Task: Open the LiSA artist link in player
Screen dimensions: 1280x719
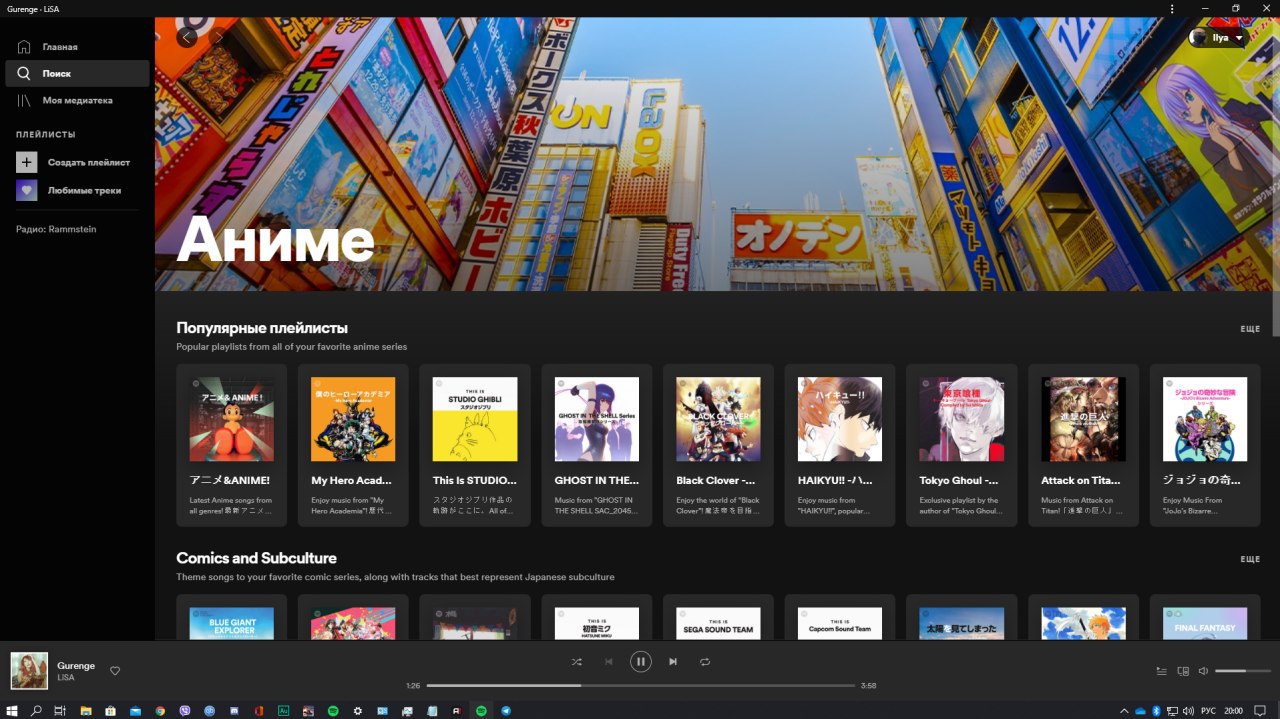Action: [x=66, y=678]
